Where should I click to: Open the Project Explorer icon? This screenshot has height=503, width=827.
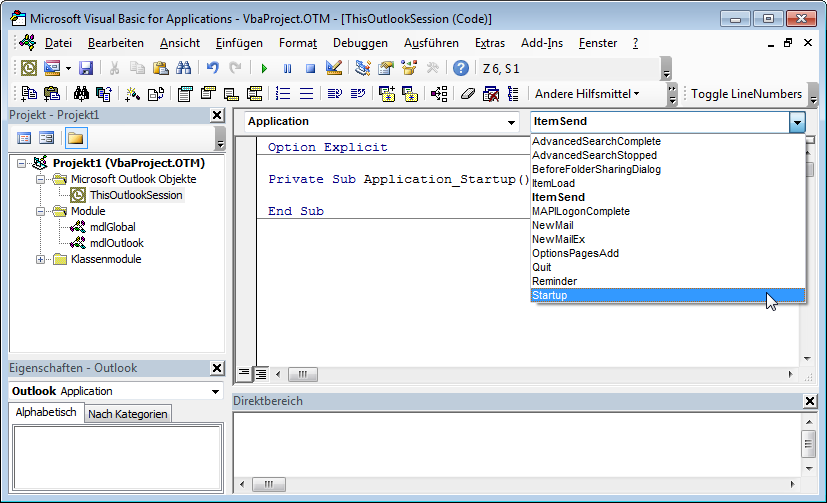[362, 68]
